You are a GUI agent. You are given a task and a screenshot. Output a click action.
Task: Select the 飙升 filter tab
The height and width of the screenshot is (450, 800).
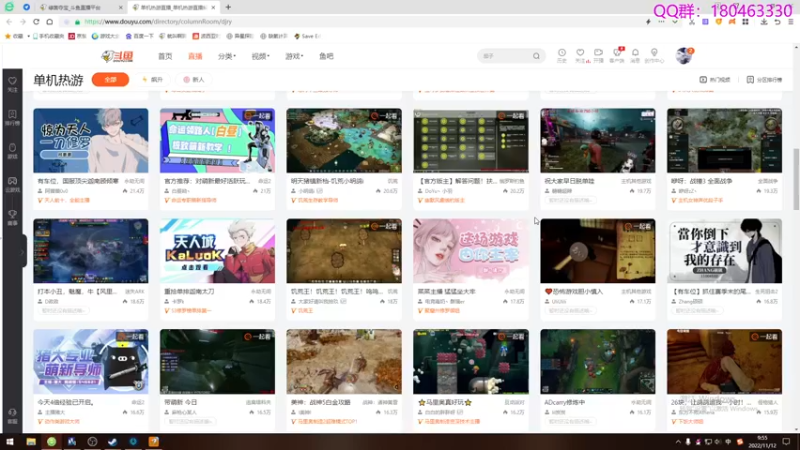tap(153, 80)
